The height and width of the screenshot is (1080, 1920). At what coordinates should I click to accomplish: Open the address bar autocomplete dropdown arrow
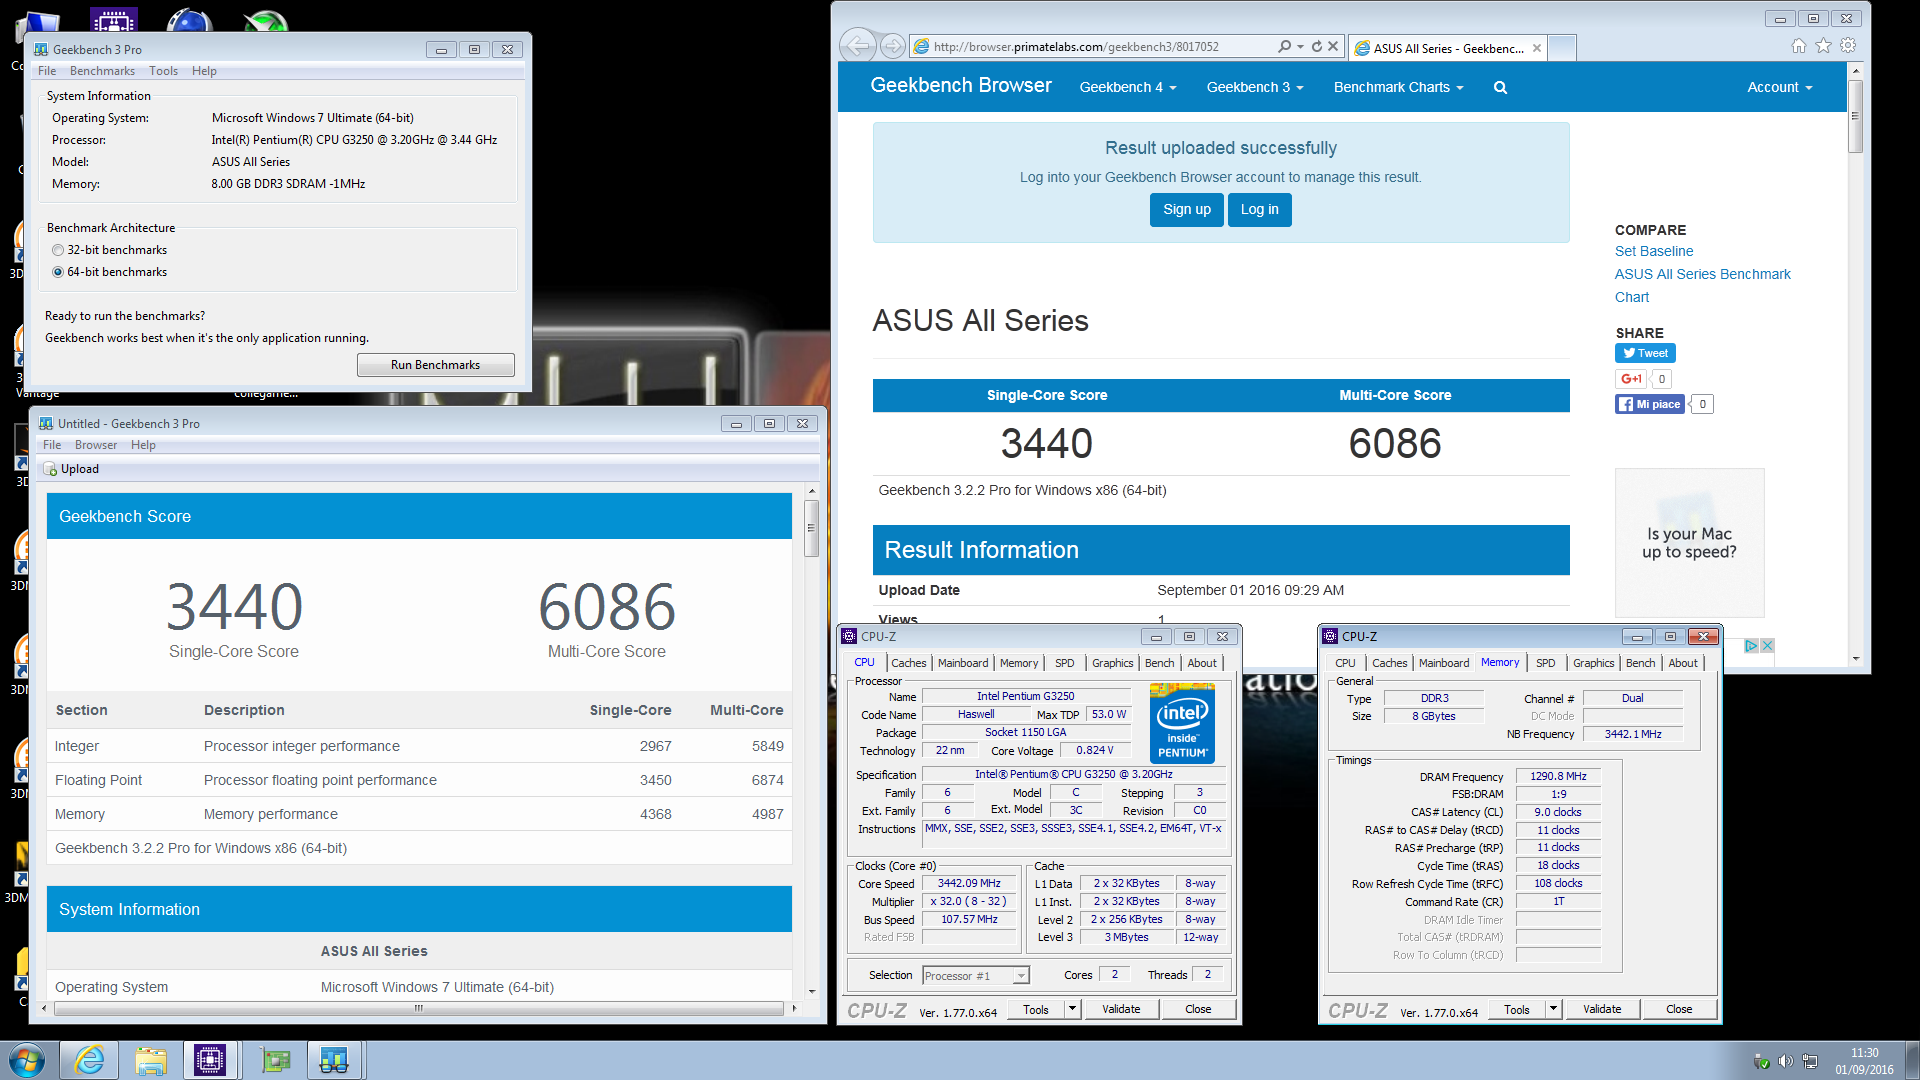[x=1300, y=47]
